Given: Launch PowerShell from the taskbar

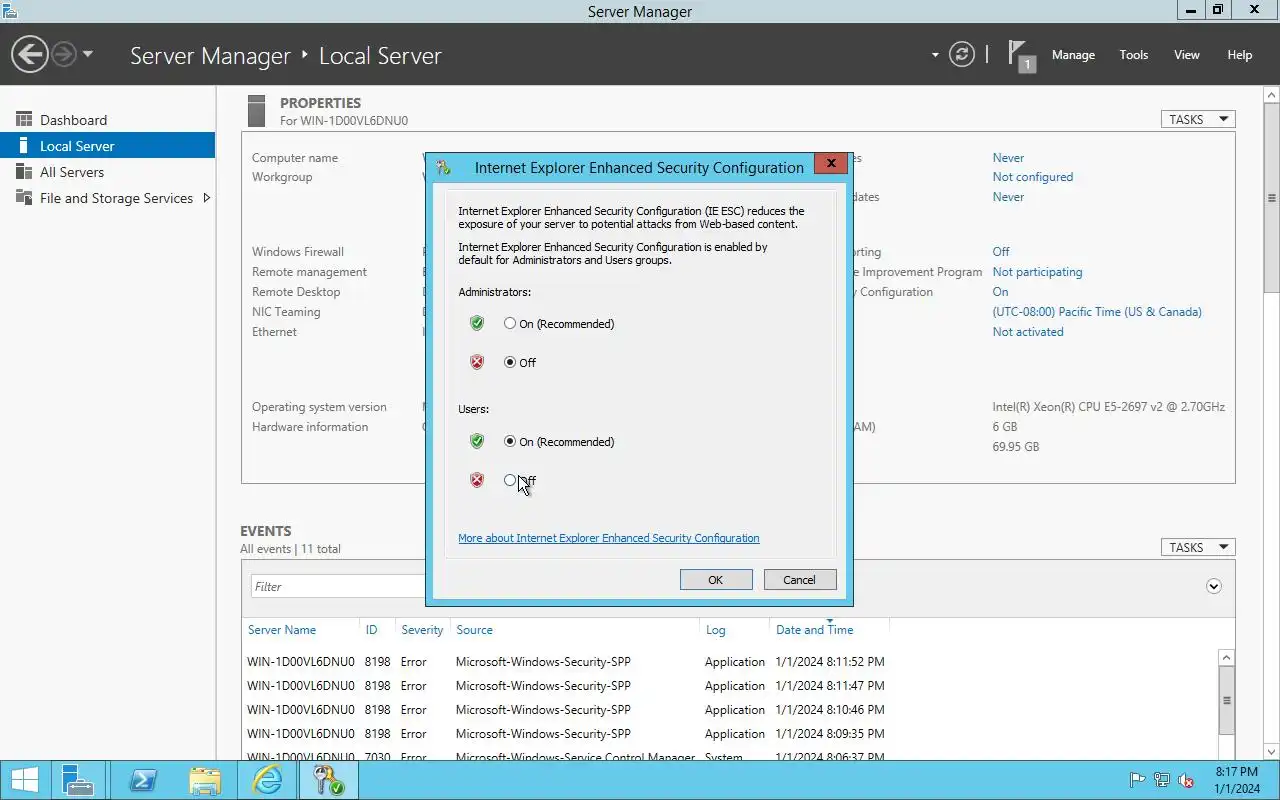Looking at the screenshot, I should pos(142,780).
